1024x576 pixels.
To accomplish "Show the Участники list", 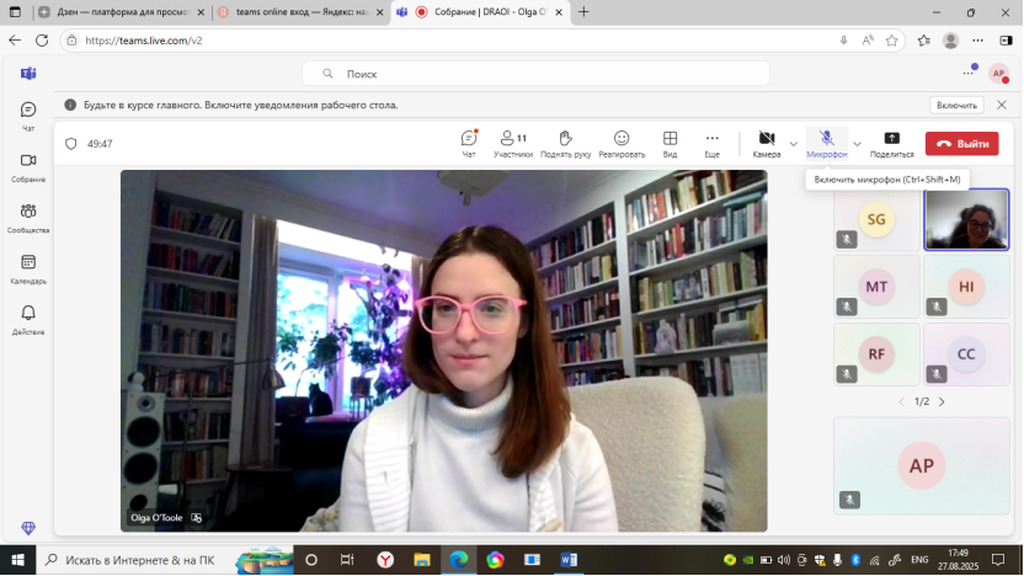I will (x=513, y=143).
